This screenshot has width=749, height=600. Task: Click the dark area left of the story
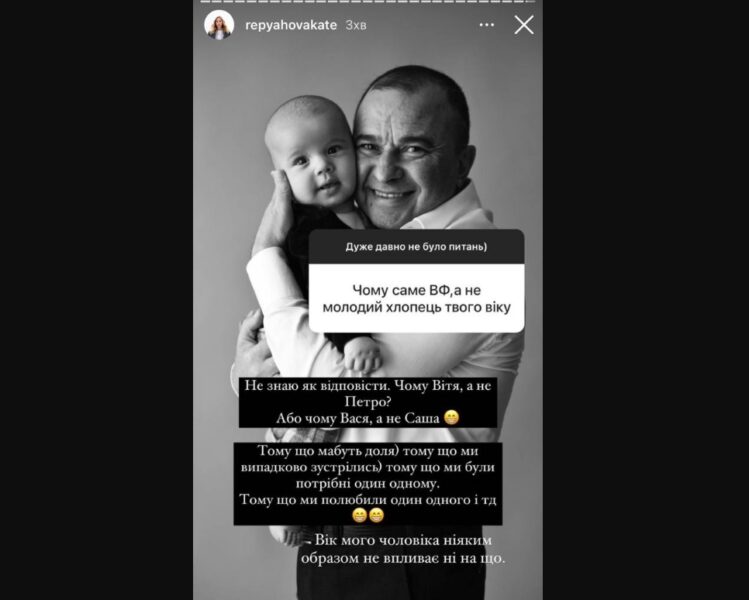[96, 300]
